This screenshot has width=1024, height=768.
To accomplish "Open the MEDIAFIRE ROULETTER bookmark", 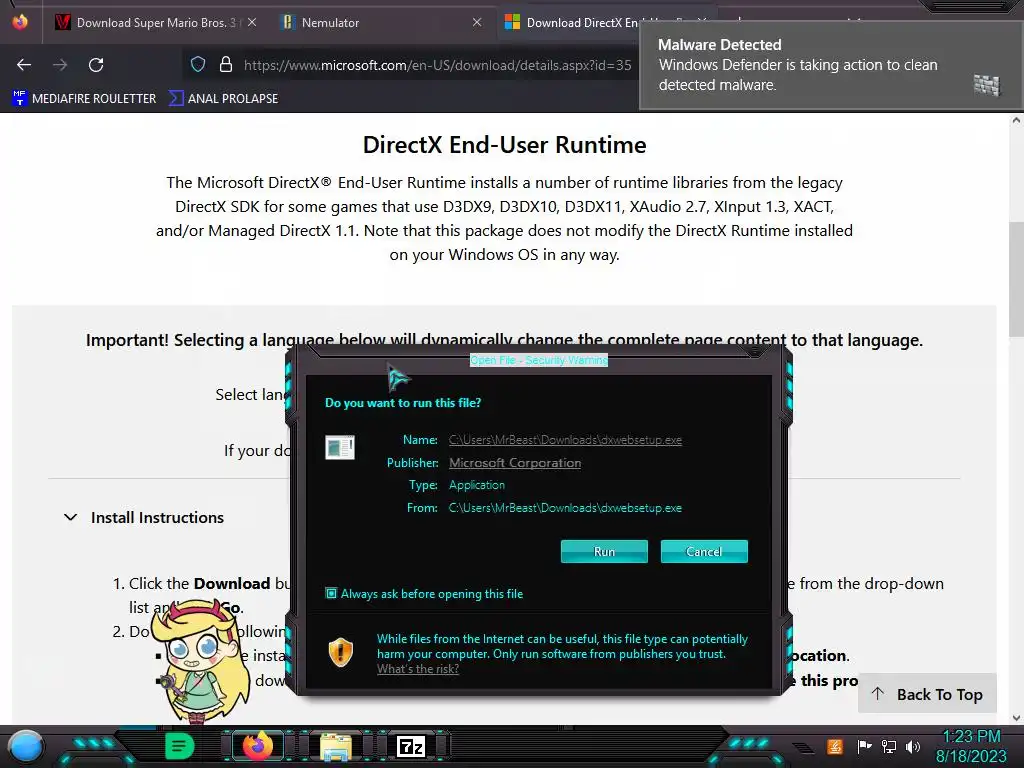I will 84,98.
